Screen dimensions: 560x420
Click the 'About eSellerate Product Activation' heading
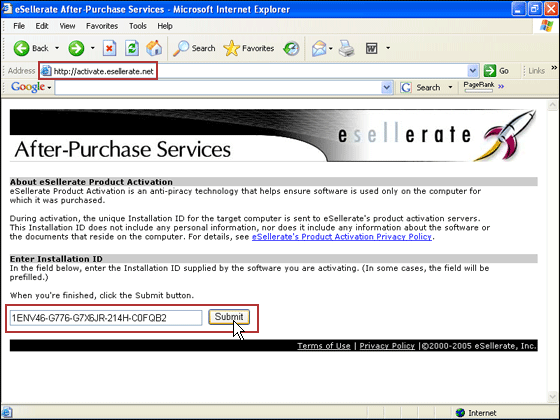pos(91,182)
